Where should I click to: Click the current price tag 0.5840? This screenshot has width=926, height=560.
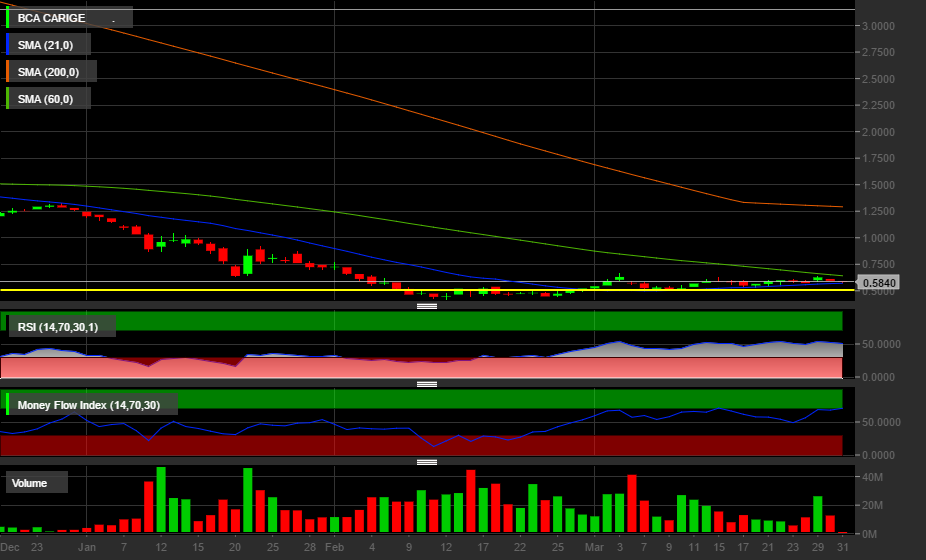tap(878, 283)
